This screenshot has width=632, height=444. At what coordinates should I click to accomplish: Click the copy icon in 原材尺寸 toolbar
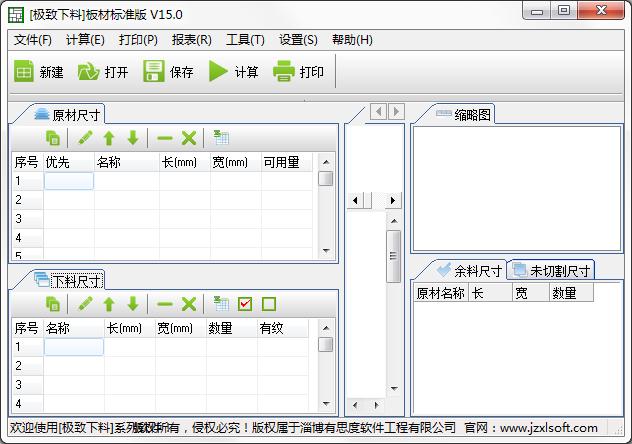pos(53,138)
